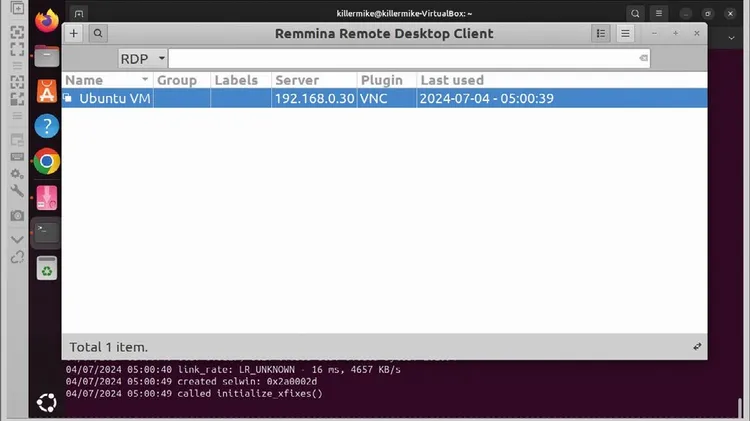
Task: Clear the quick connect field
Action: coord(643,58)
